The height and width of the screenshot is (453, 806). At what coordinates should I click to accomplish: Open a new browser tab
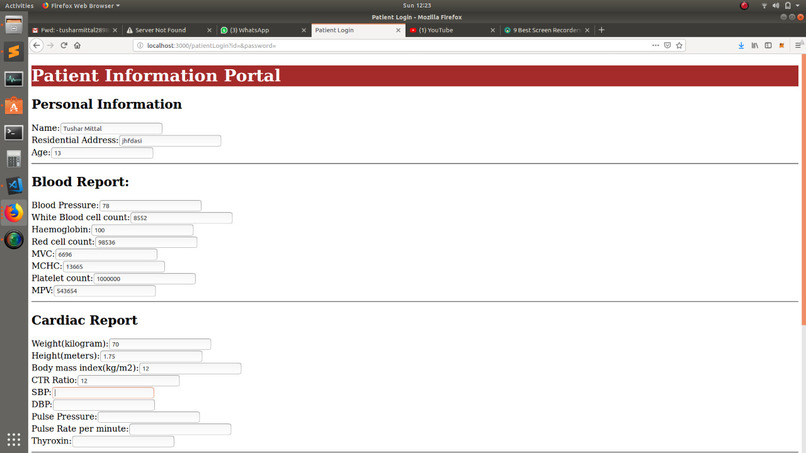pos(601,30)
